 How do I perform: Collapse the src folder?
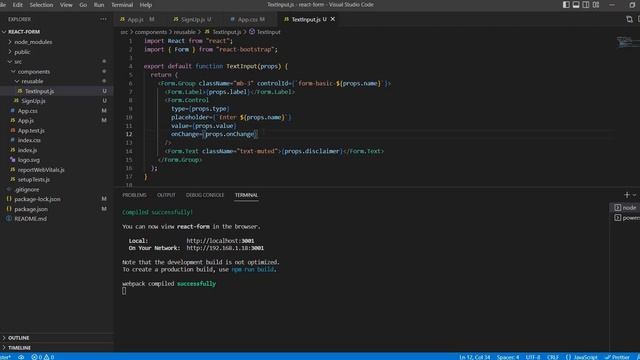pyautogui.click(x=57, y=62)
